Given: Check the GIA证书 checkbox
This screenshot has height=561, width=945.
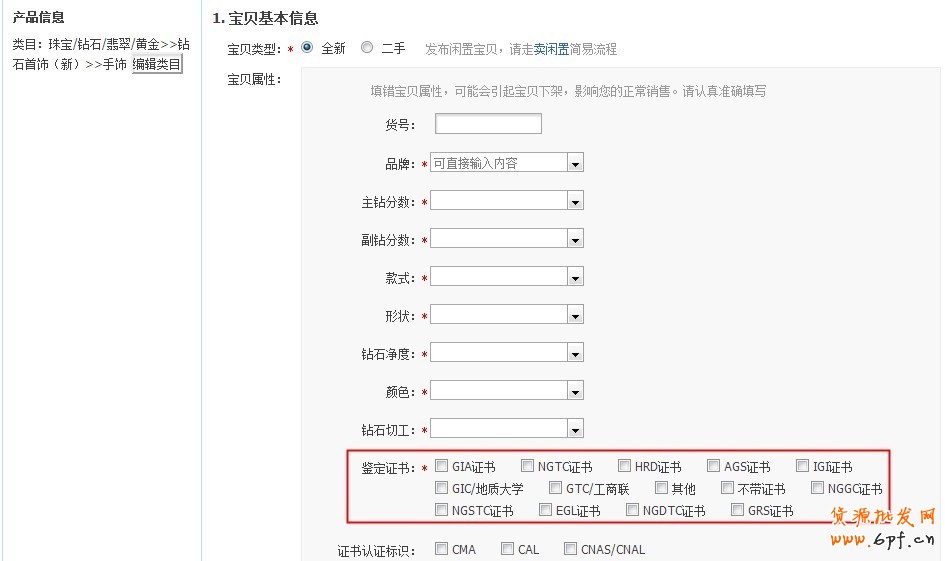Looking at the screenshot, I should click(x=442, y=466).
